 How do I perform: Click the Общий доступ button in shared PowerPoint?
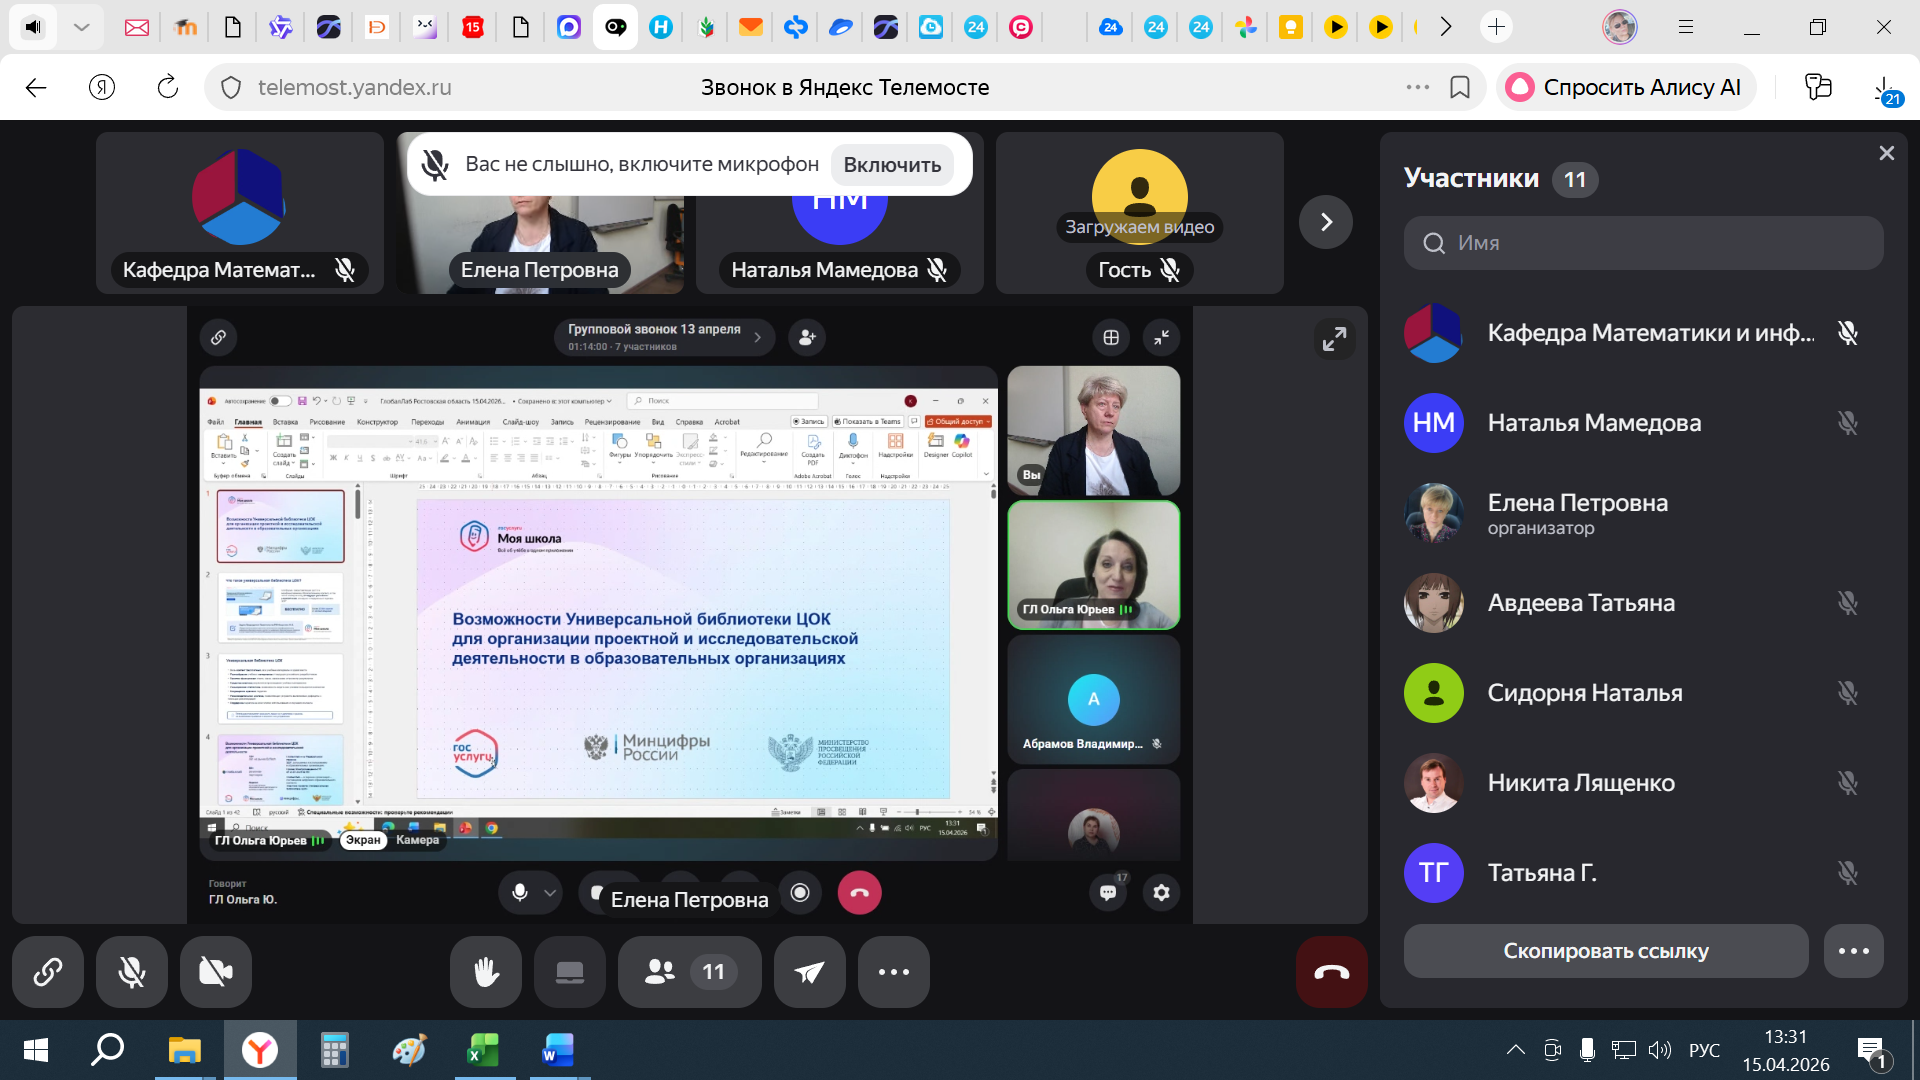[x=959, y=422]
